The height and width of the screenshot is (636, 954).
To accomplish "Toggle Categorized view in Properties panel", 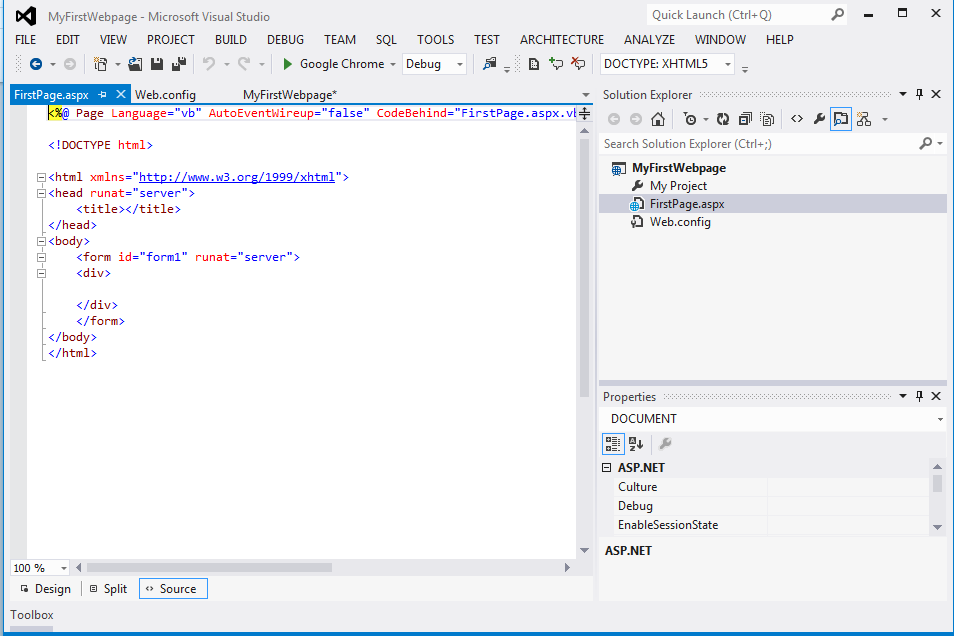I will coord(612,444).
